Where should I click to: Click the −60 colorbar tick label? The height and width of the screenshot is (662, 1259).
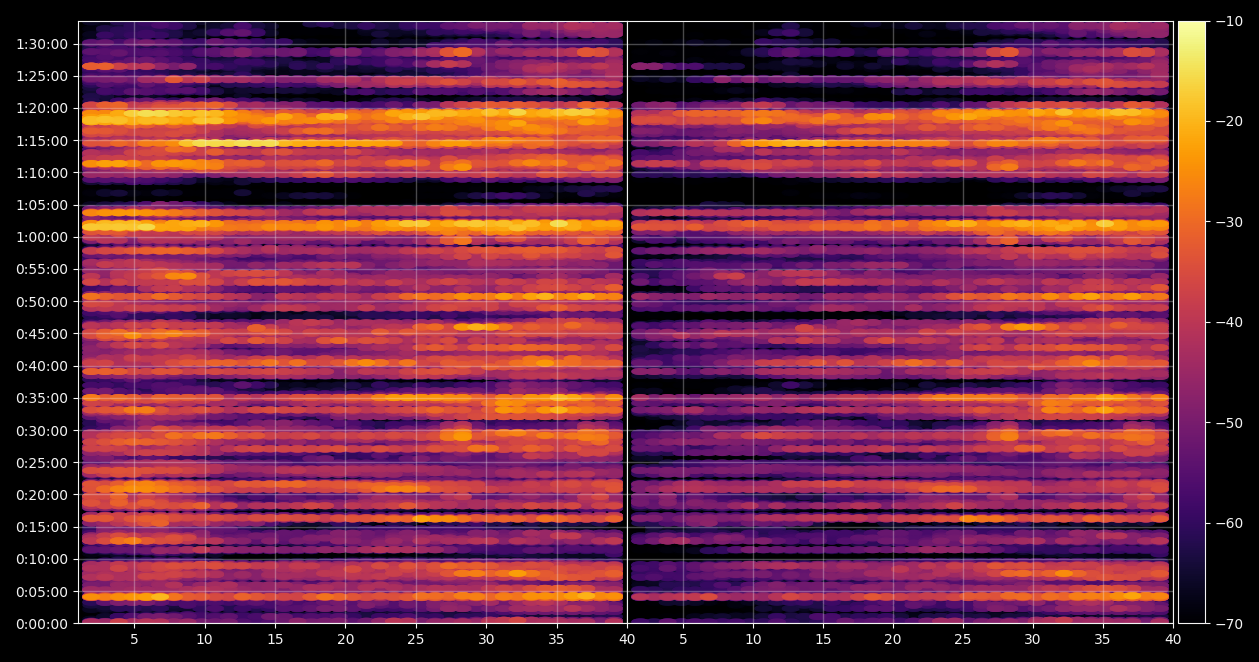(x=1229, y=523)
